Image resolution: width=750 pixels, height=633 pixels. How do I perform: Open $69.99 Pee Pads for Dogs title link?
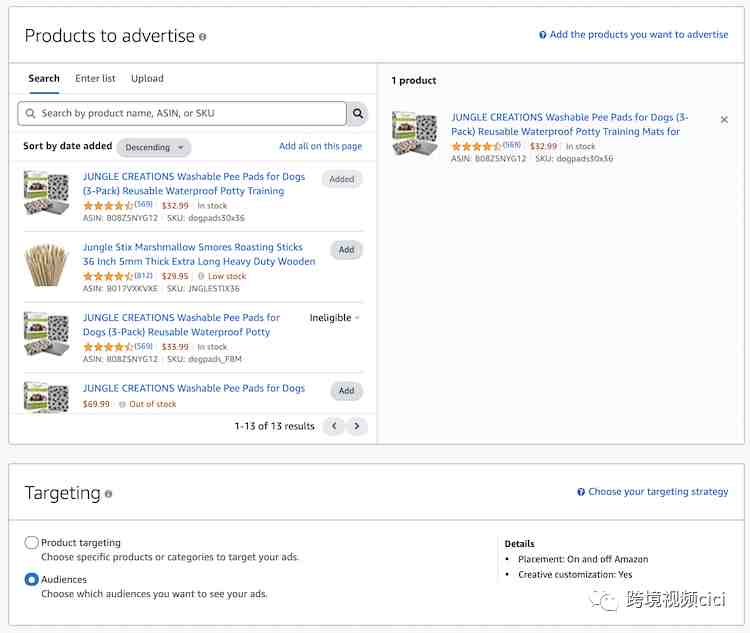[194, 388]
